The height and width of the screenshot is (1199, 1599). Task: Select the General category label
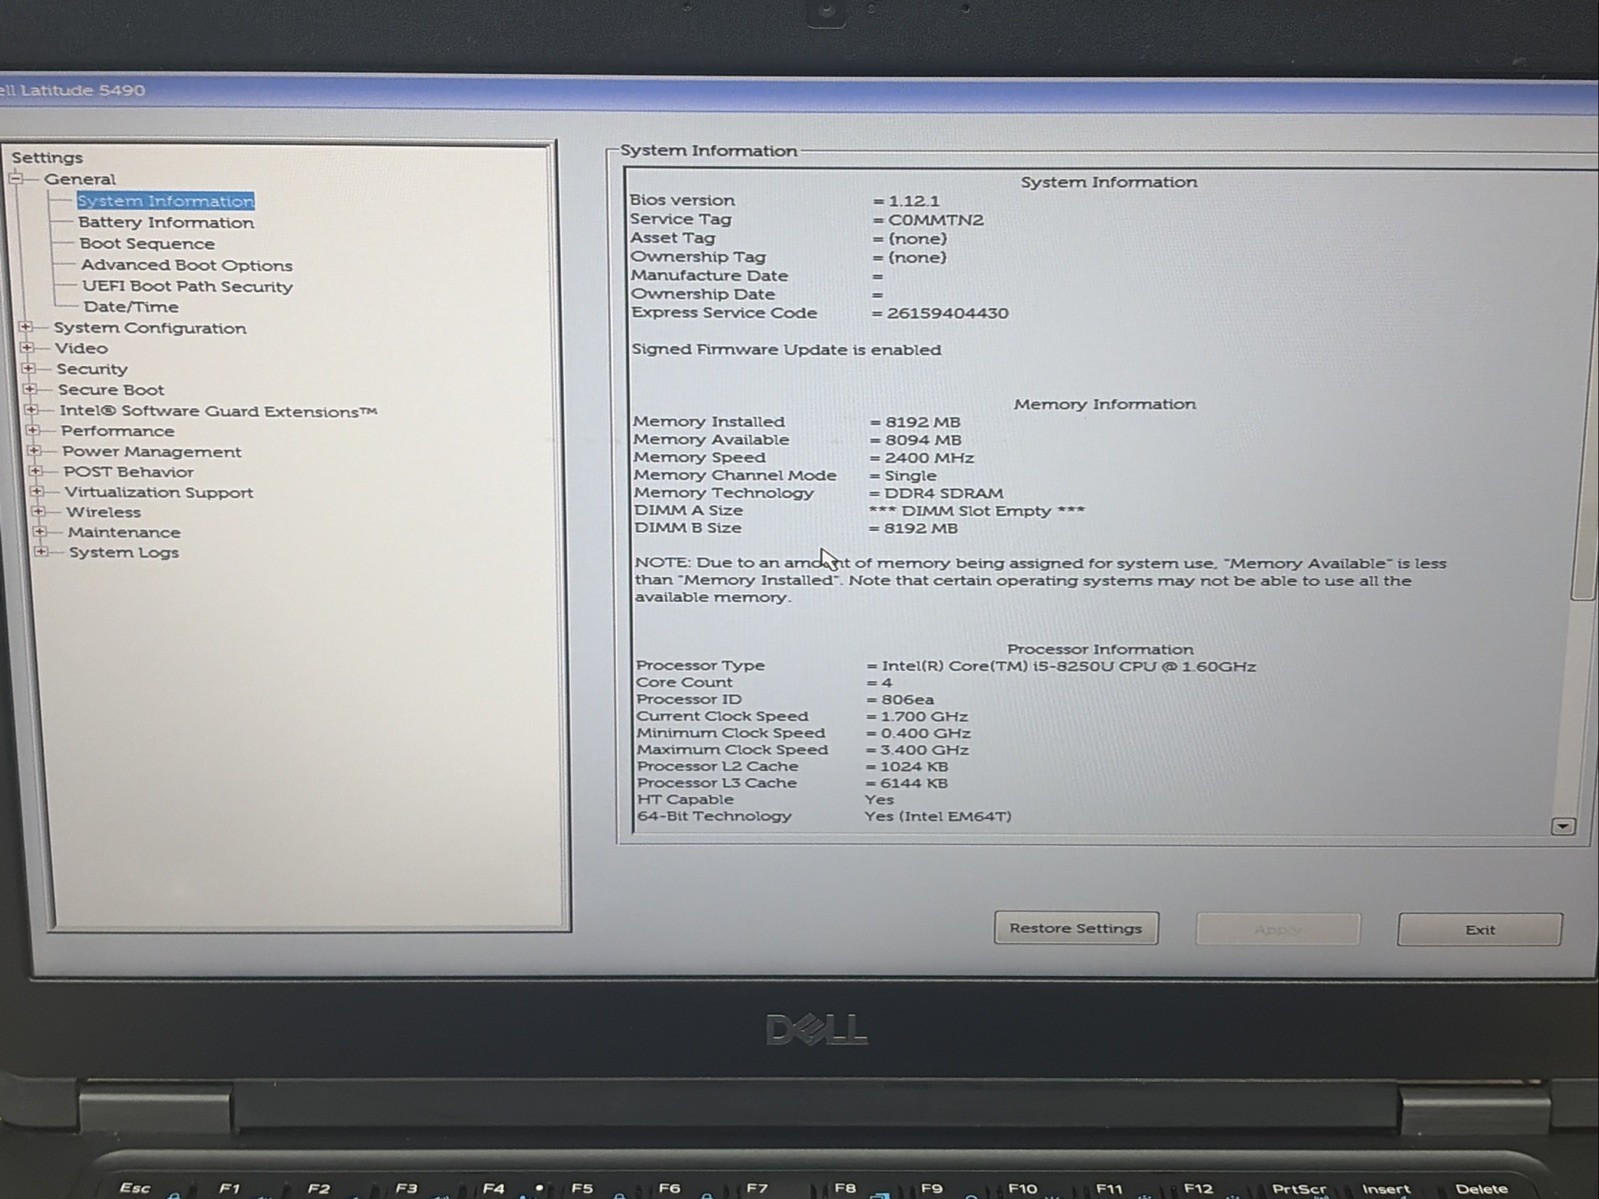pos(79,179)
